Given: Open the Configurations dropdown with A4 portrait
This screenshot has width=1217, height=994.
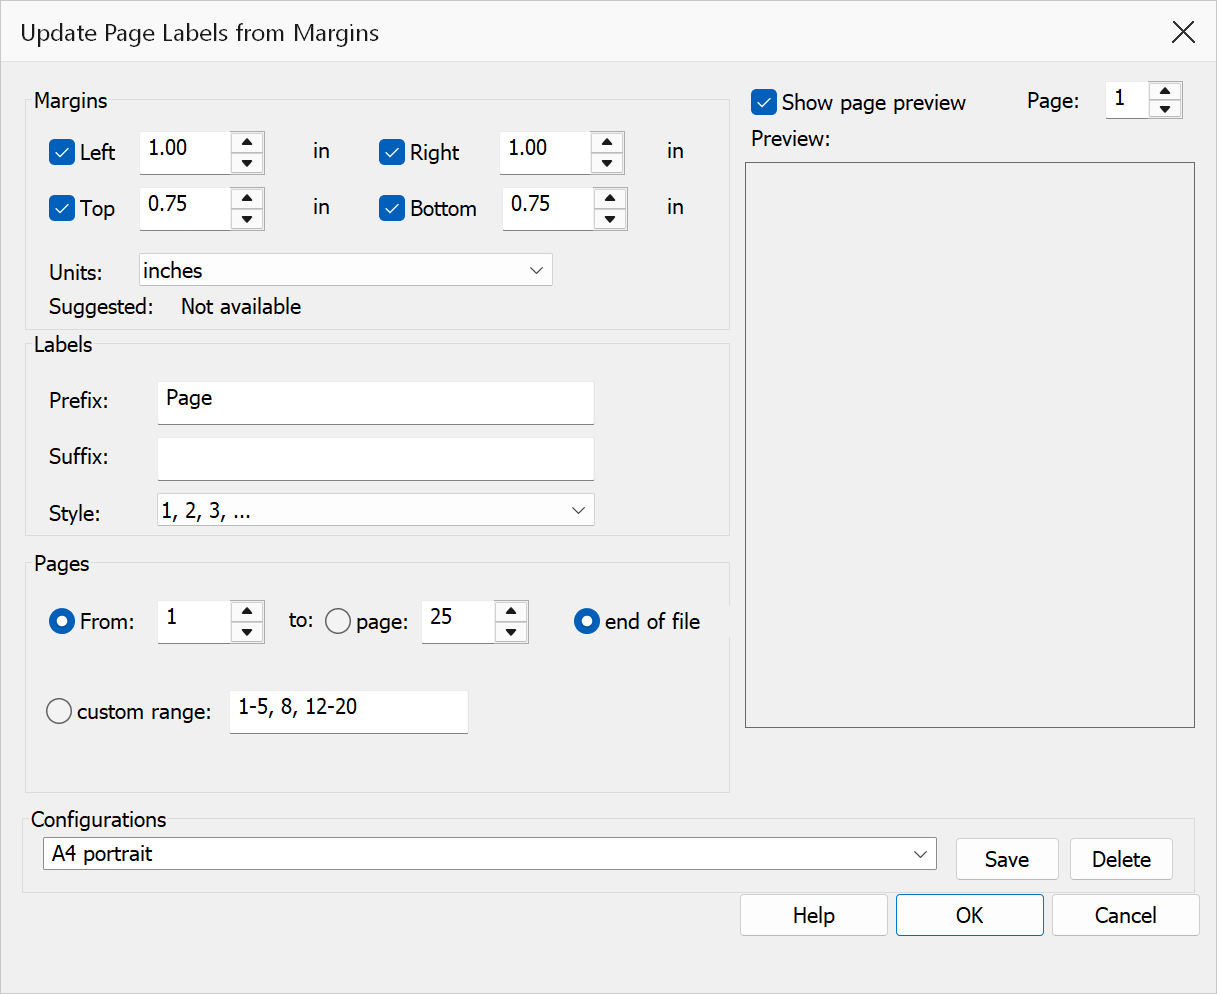Looking at the screenshot, I should 490,854.
